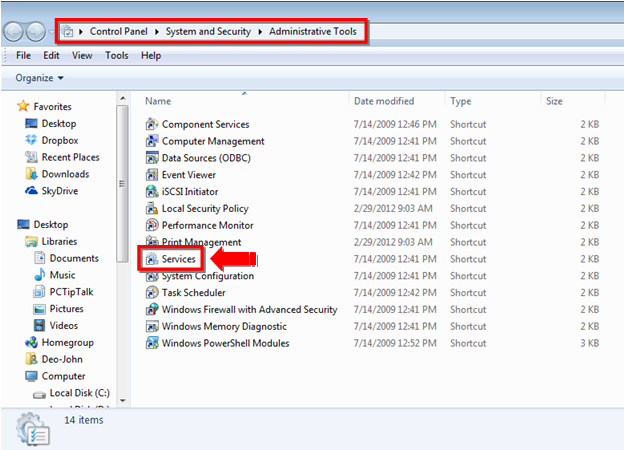Click the Administrative Tools breadcrumb

click(313, 31)
